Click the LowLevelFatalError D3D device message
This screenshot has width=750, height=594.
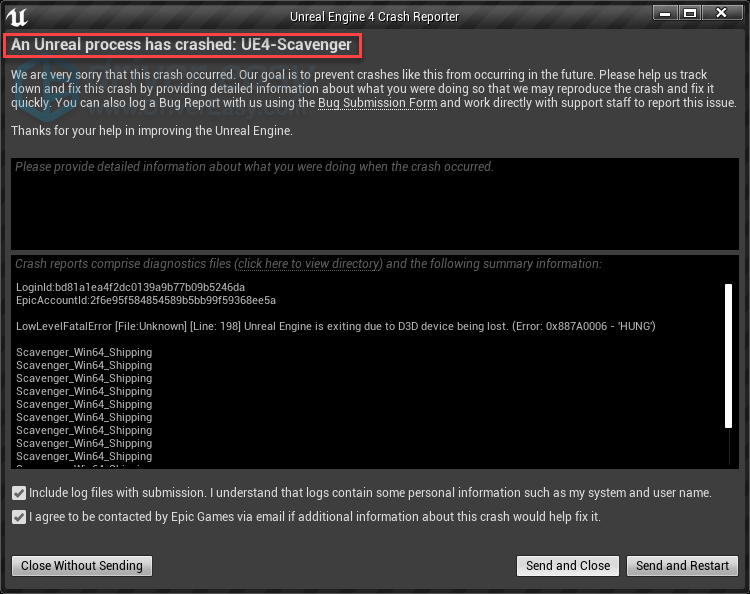click(x=335, y=327)
